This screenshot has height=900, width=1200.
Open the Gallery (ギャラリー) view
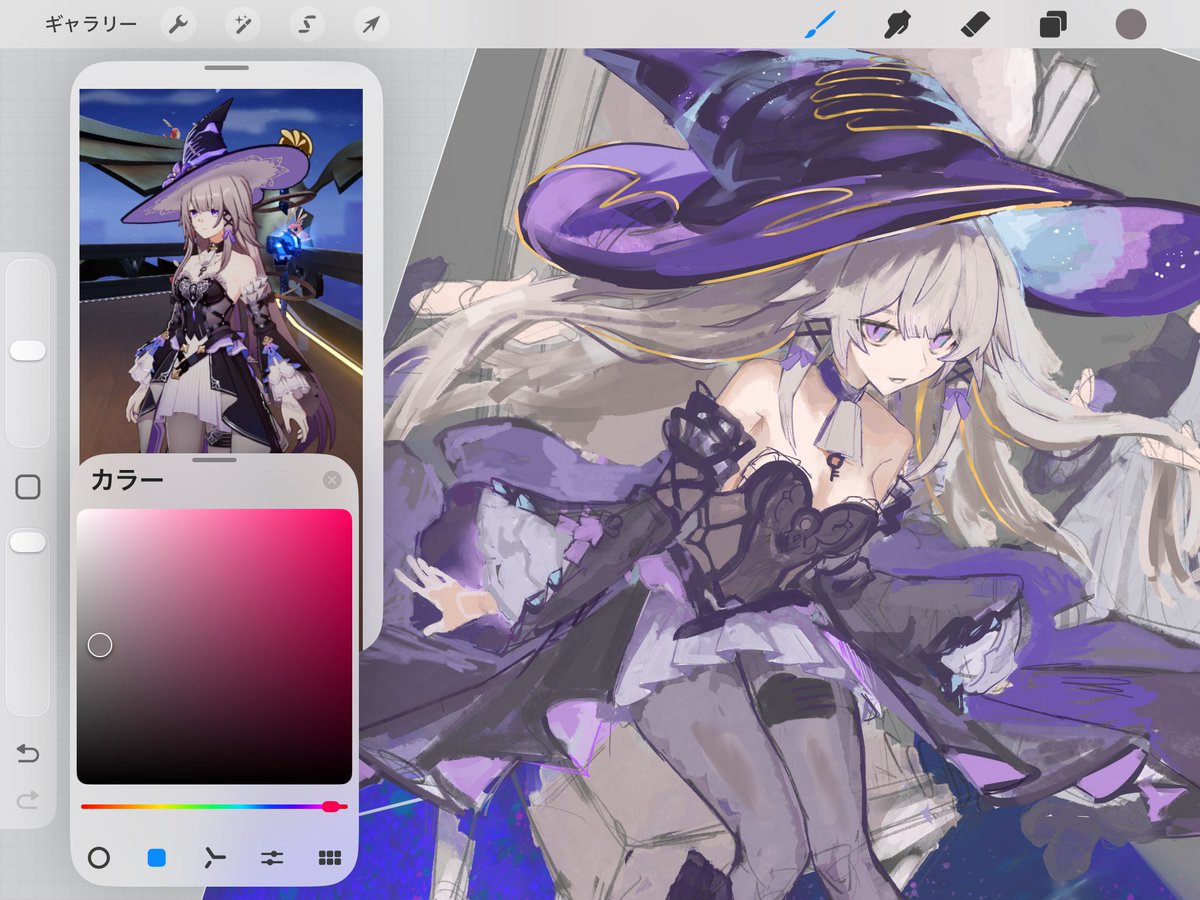90,24
